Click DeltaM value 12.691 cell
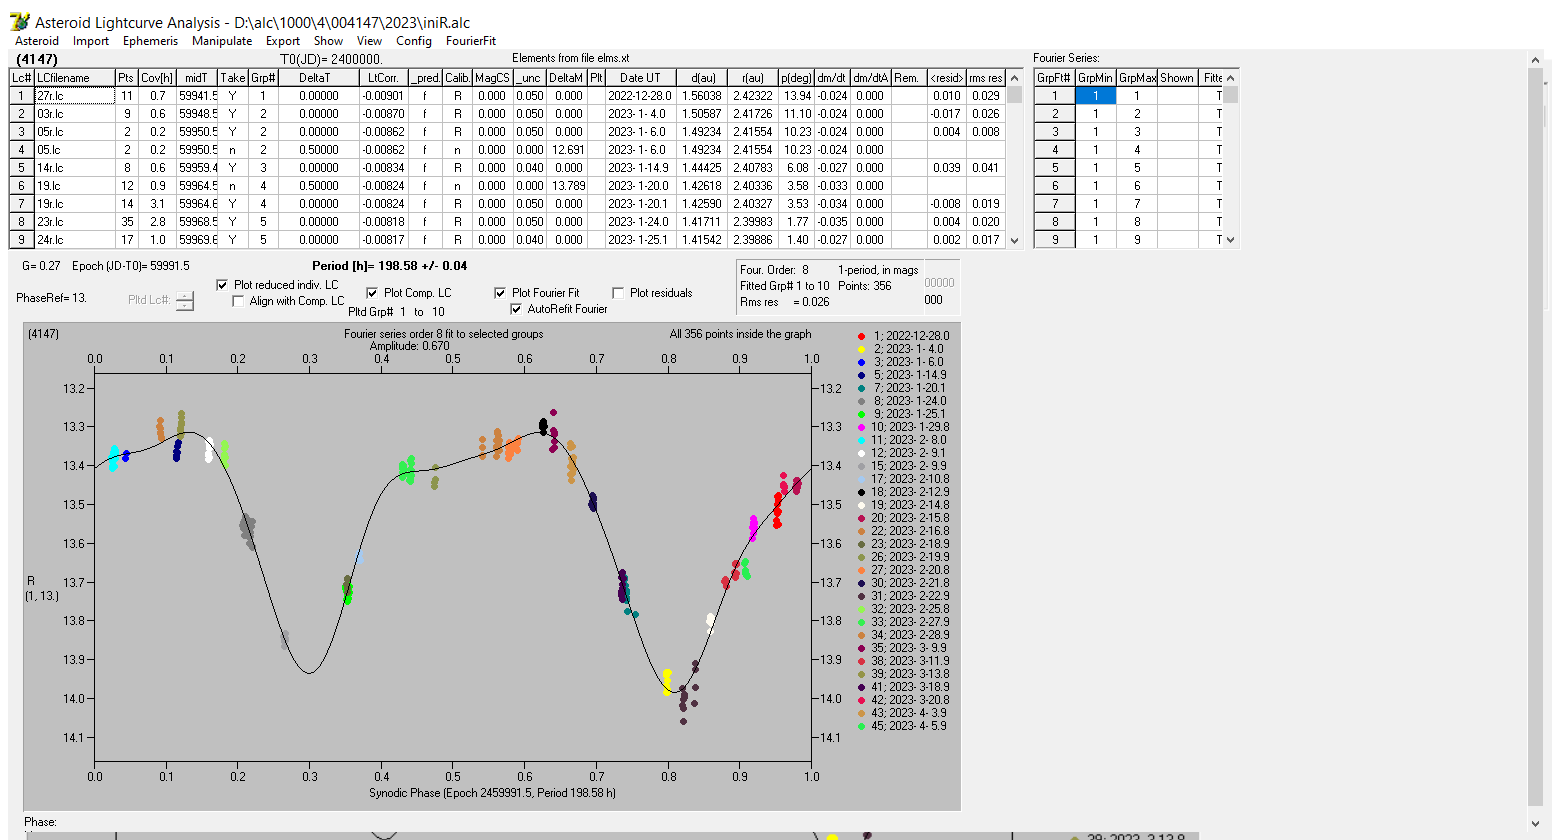Image resolution: width=1552 pixels, height=840 pixels. tap(567, 150)
